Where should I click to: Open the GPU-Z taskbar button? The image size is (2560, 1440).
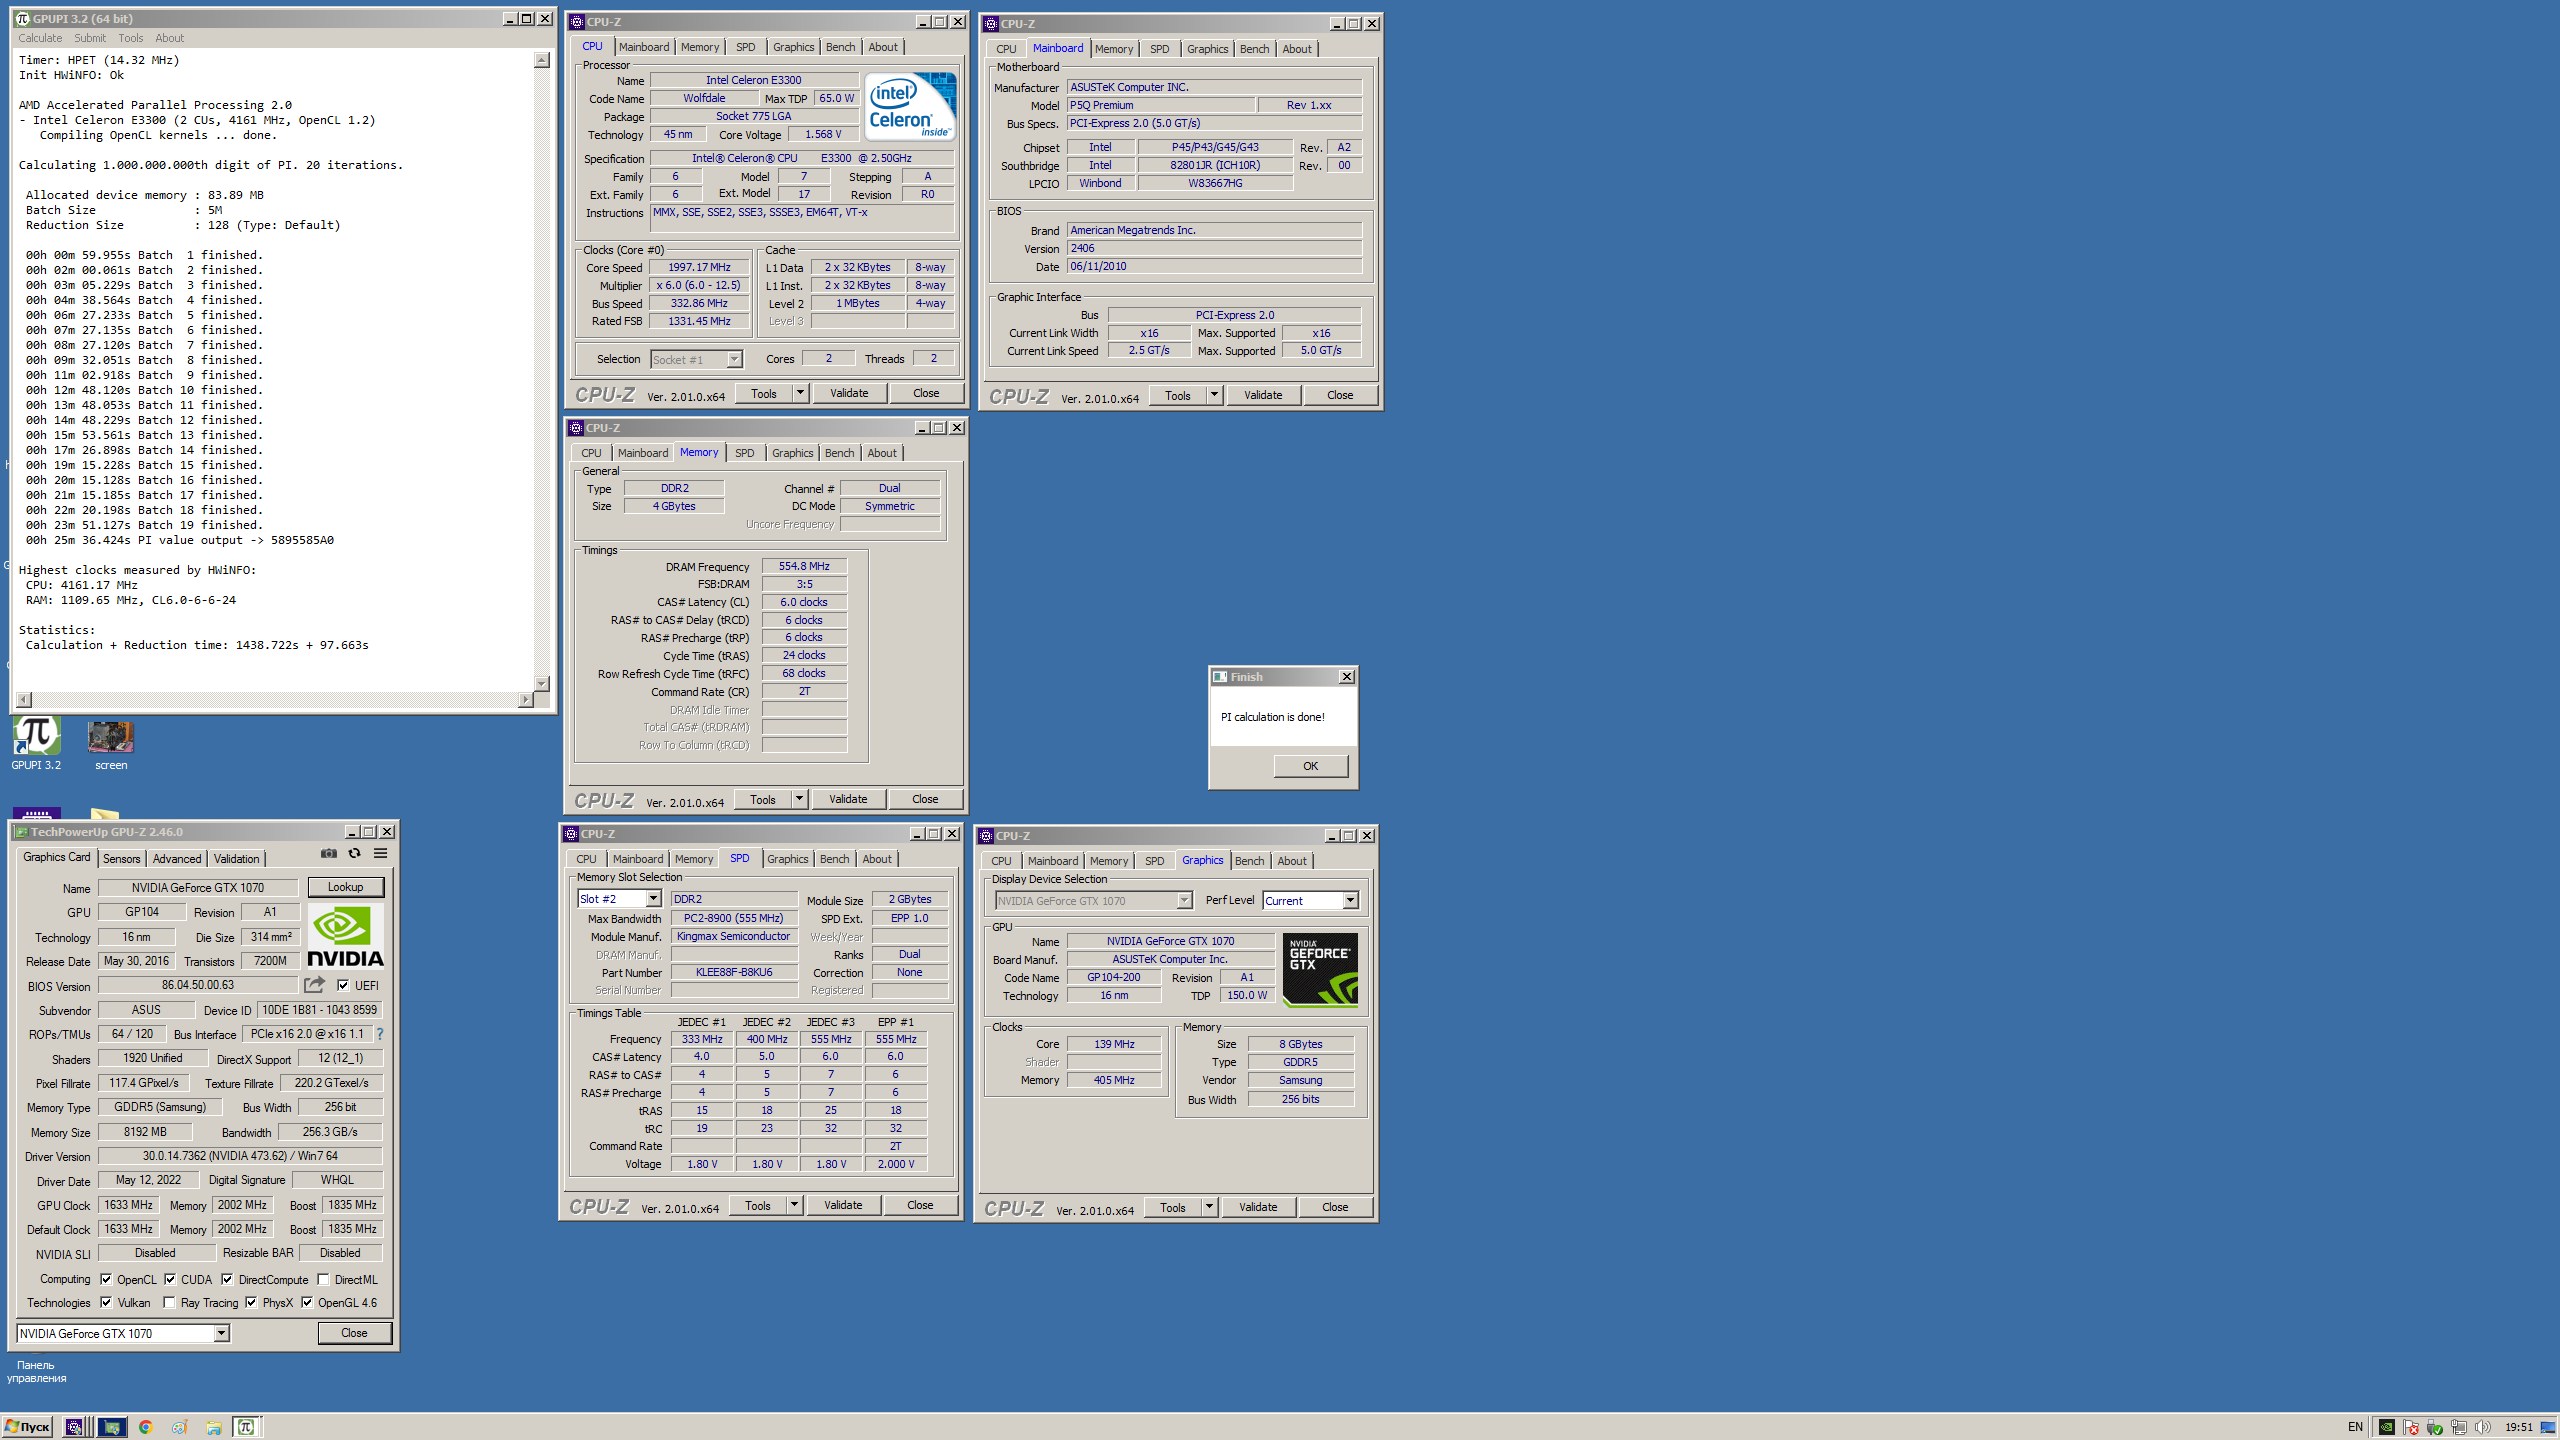112,1427
